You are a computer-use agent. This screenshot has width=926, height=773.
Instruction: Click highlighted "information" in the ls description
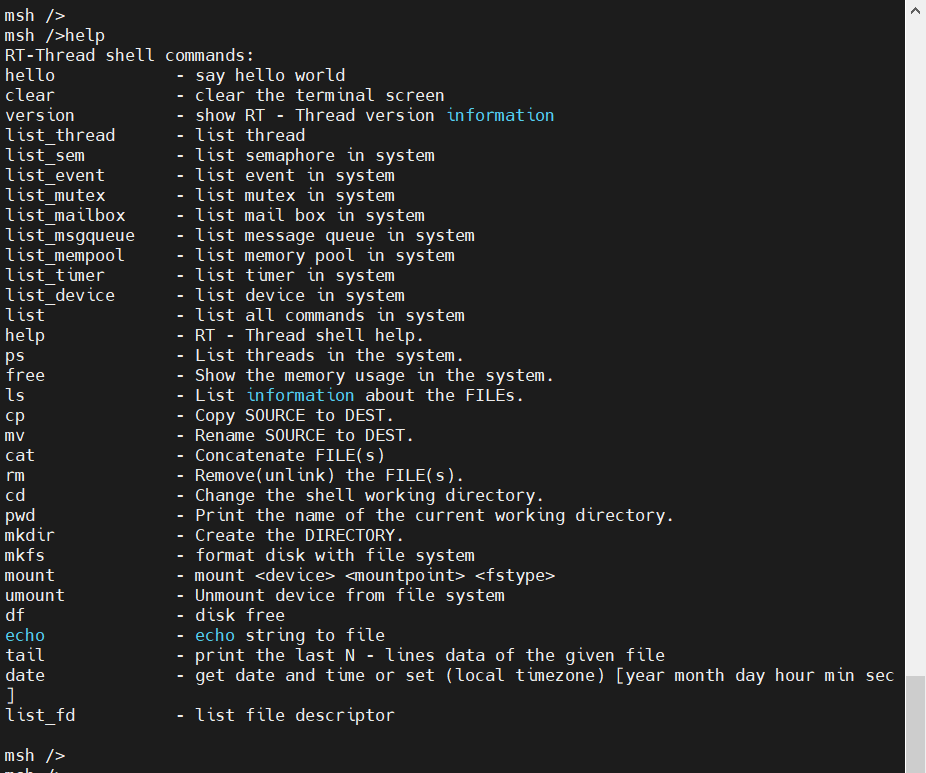pyautogui.click(x=300, y=395)
